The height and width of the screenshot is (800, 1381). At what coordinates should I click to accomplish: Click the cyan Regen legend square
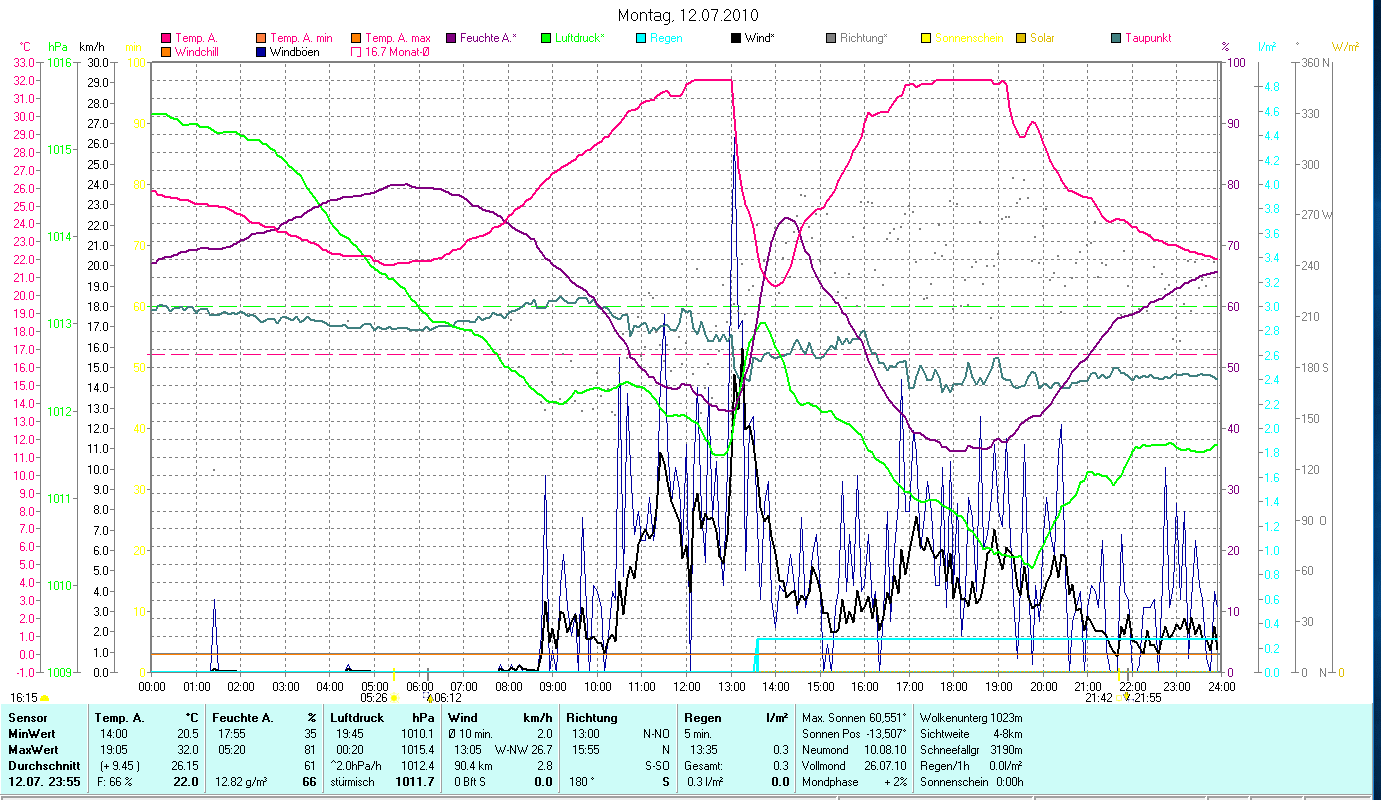(640, 38)
